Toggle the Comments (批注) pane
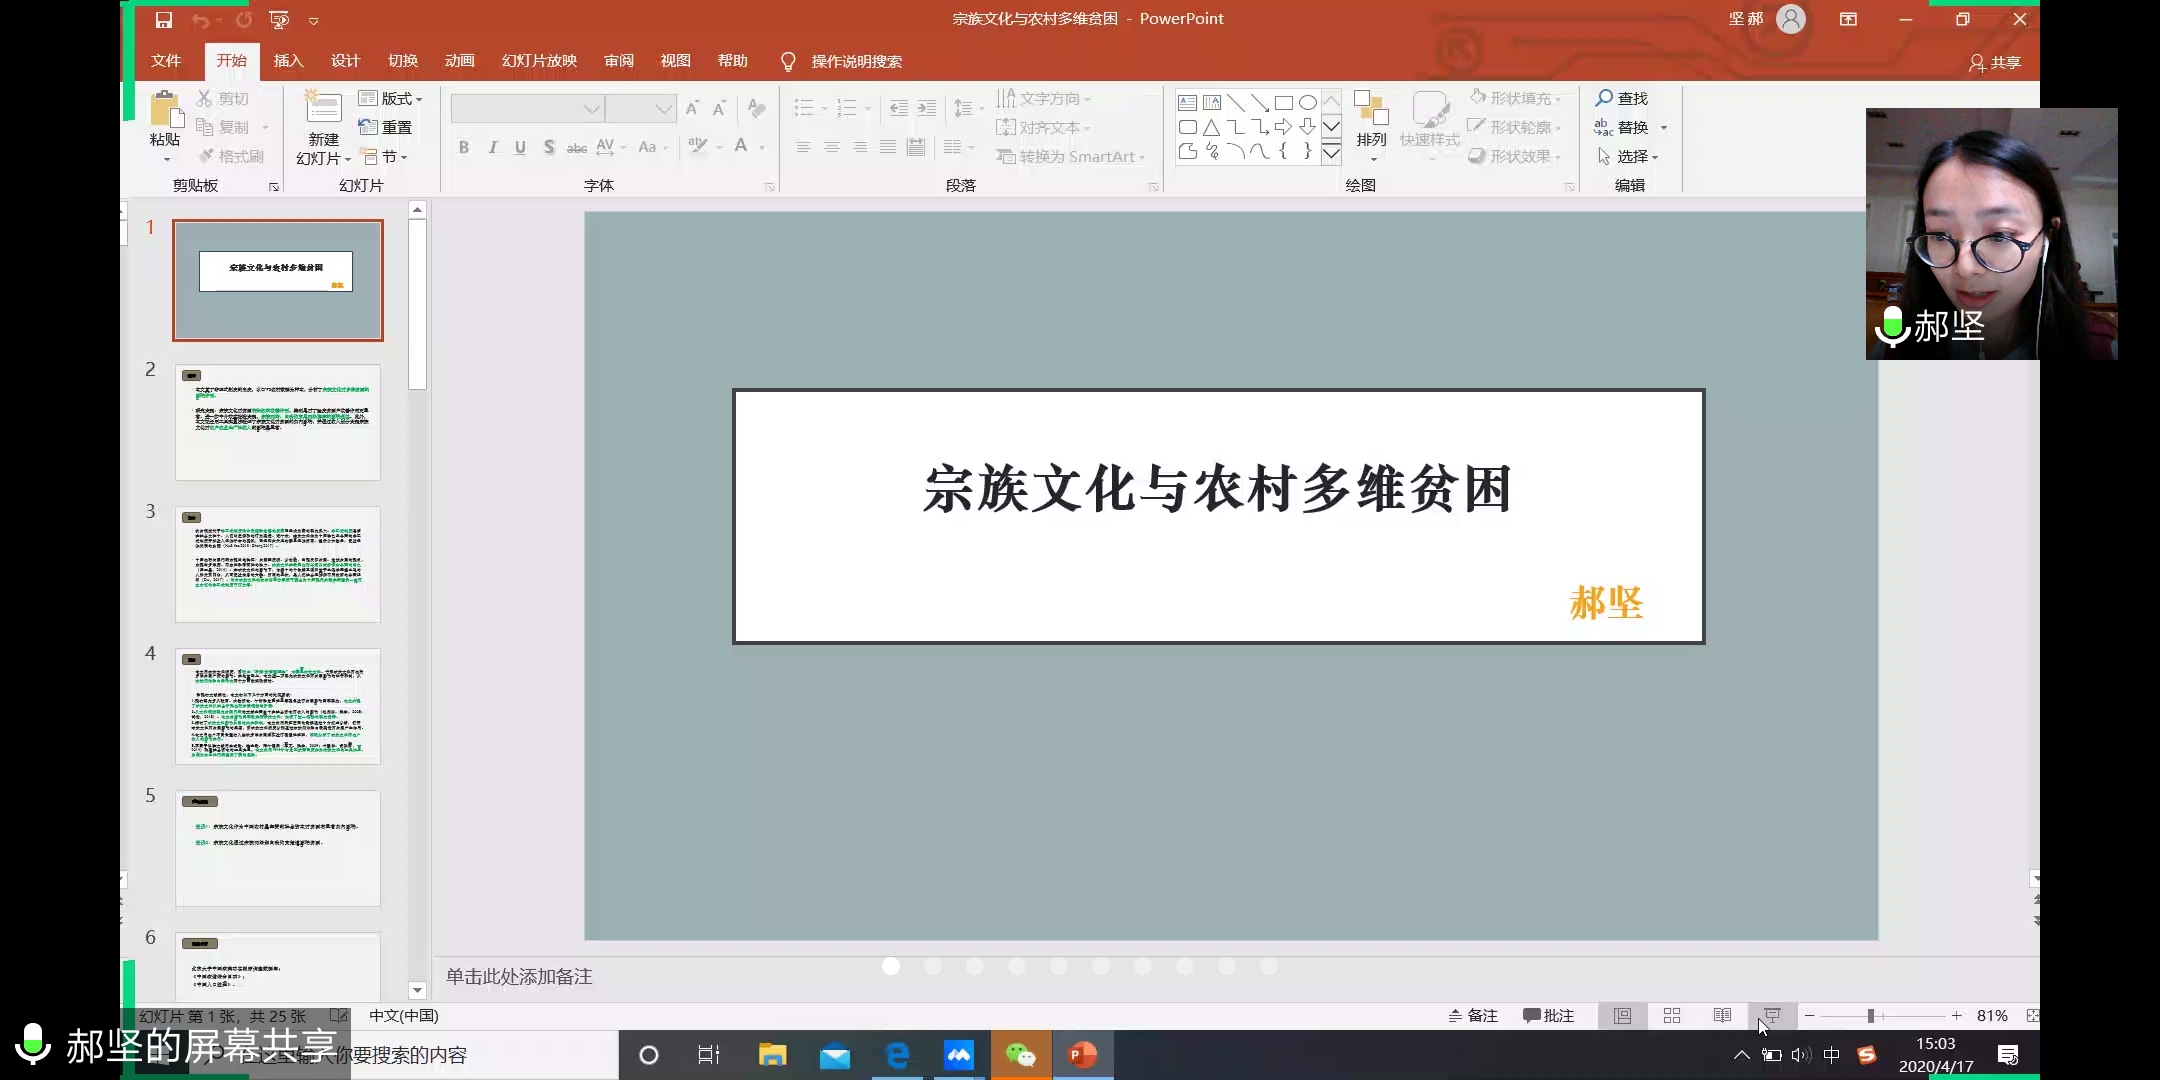Image resolution: width=2160 pixels, height=1080 pixels. pos(1548,1015)
